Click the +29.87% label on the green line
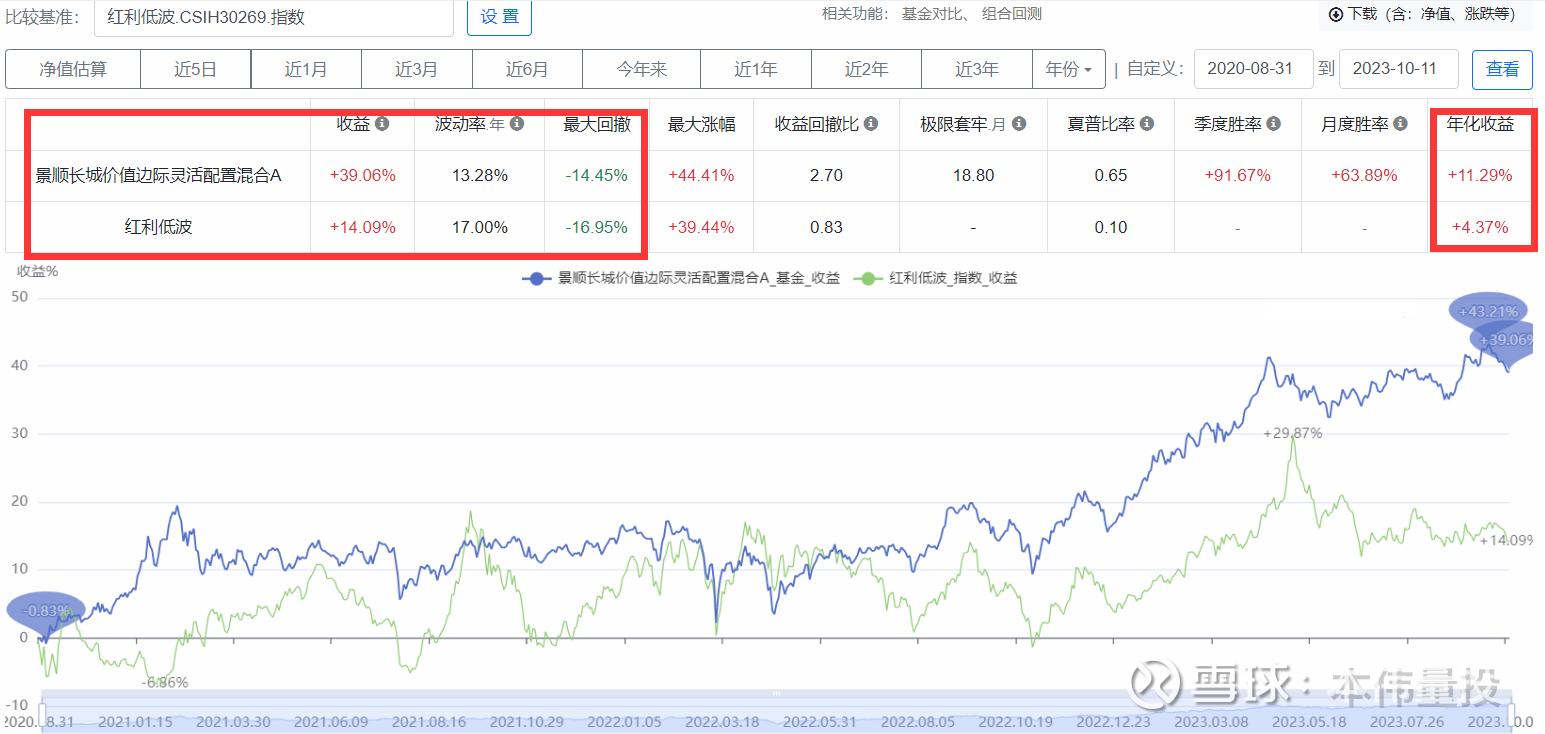Viewport: 1545px width, 734px height. pyautogui.click(x=1293, y=433)
